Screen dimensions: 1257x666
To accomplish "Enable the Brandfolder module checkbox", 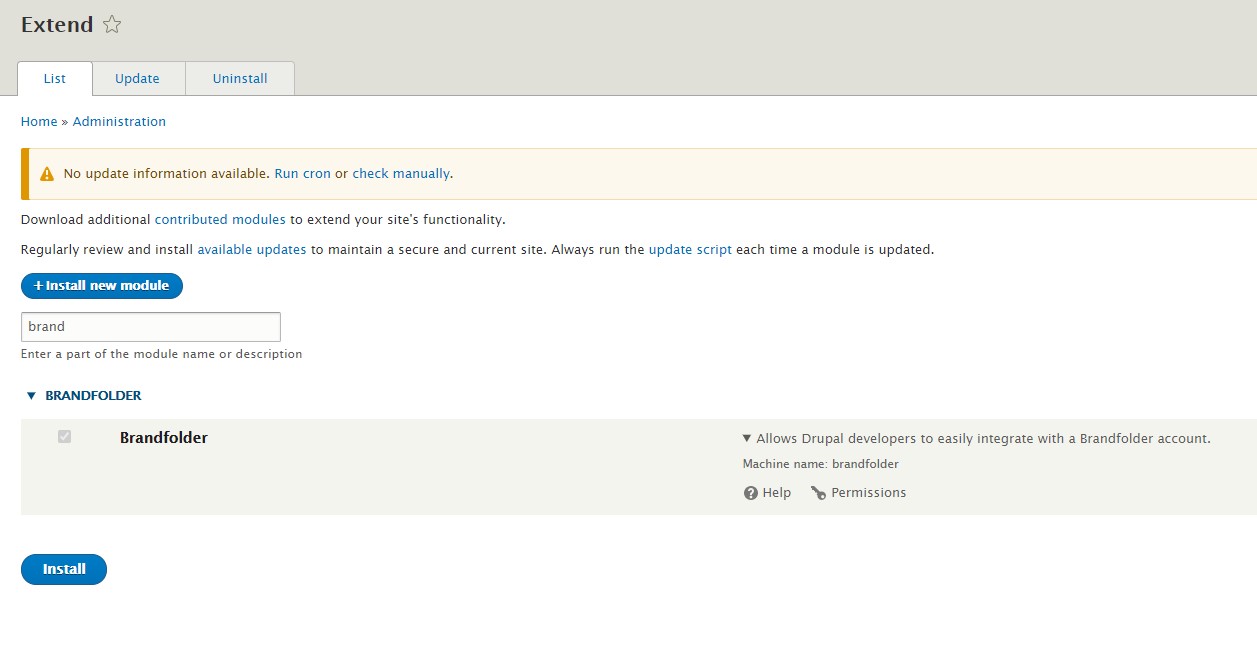I will [64, 437].
